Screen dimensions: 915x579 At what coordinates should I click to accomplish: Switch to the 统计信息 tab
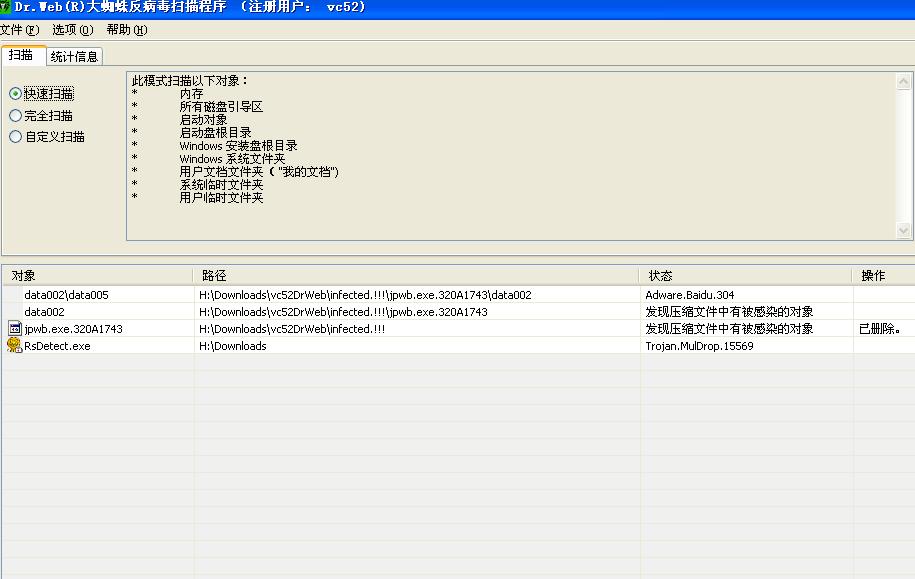click(74, 57)
